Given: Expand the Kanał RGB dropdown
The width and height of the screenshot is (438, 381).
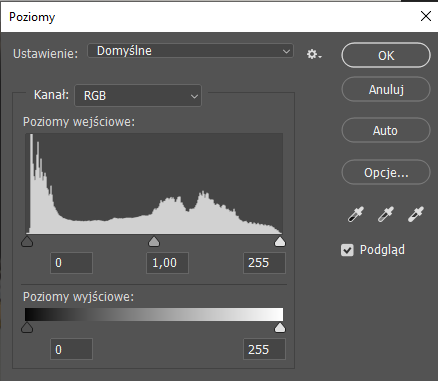Looking at the screenshot, I should (138, 96).
